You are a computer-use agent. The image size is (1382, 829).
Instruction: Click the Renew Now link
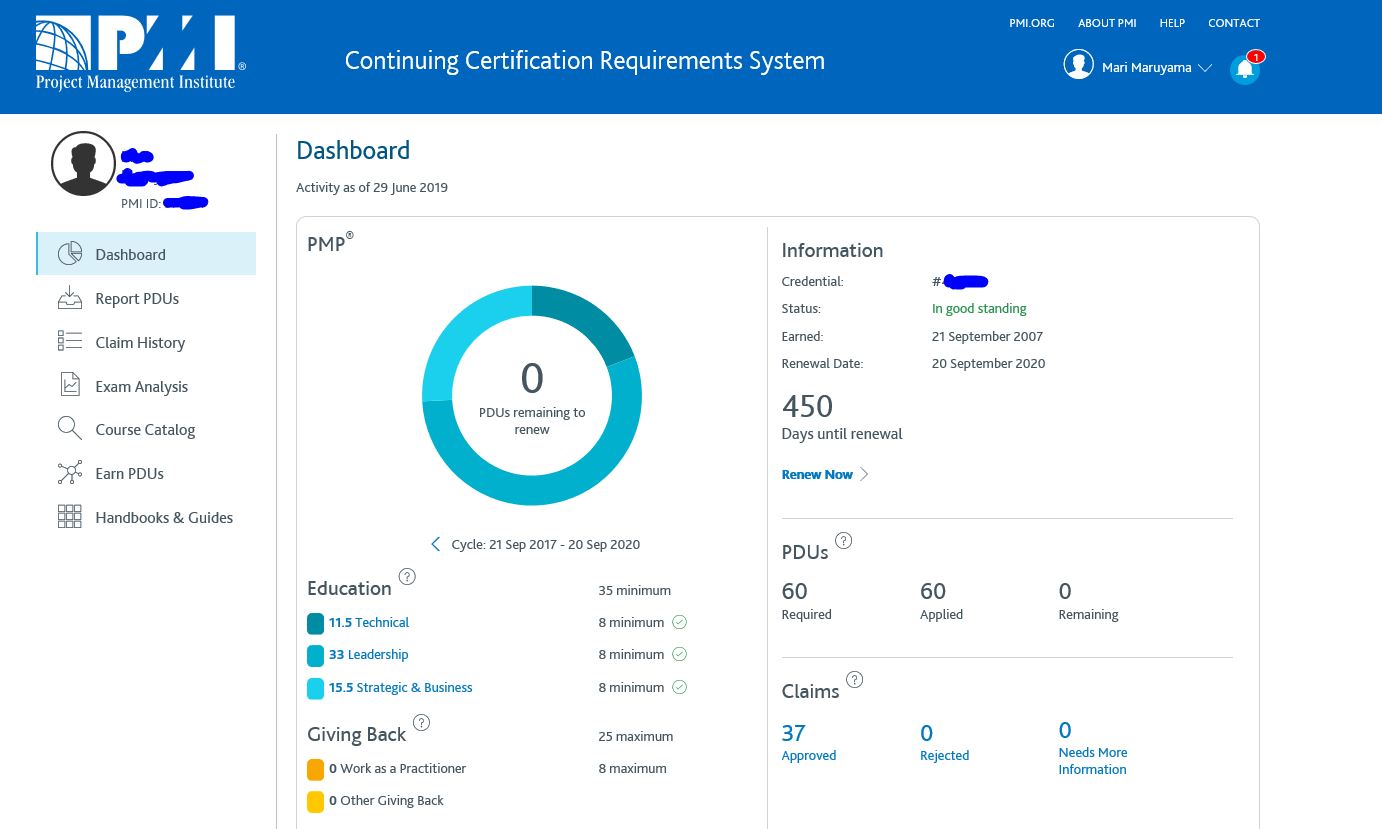(x=817, y=474)
